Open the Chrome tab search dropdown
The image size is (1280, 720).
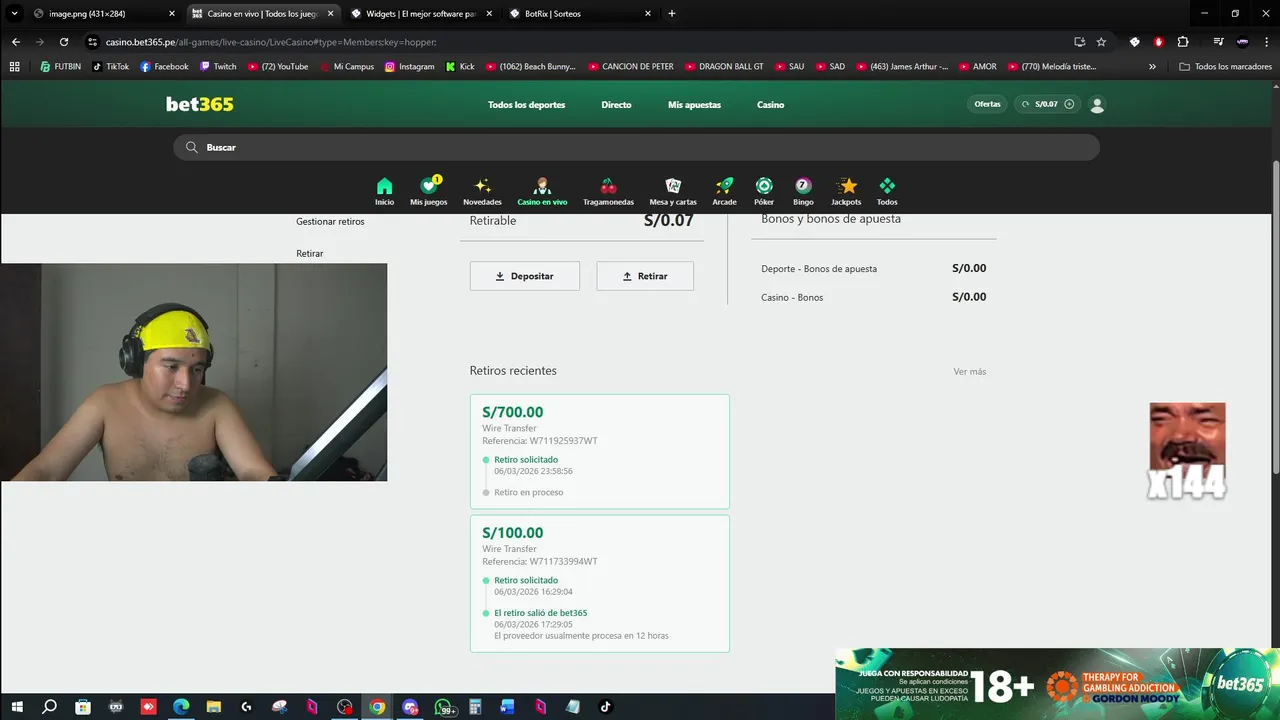(14, 14)
